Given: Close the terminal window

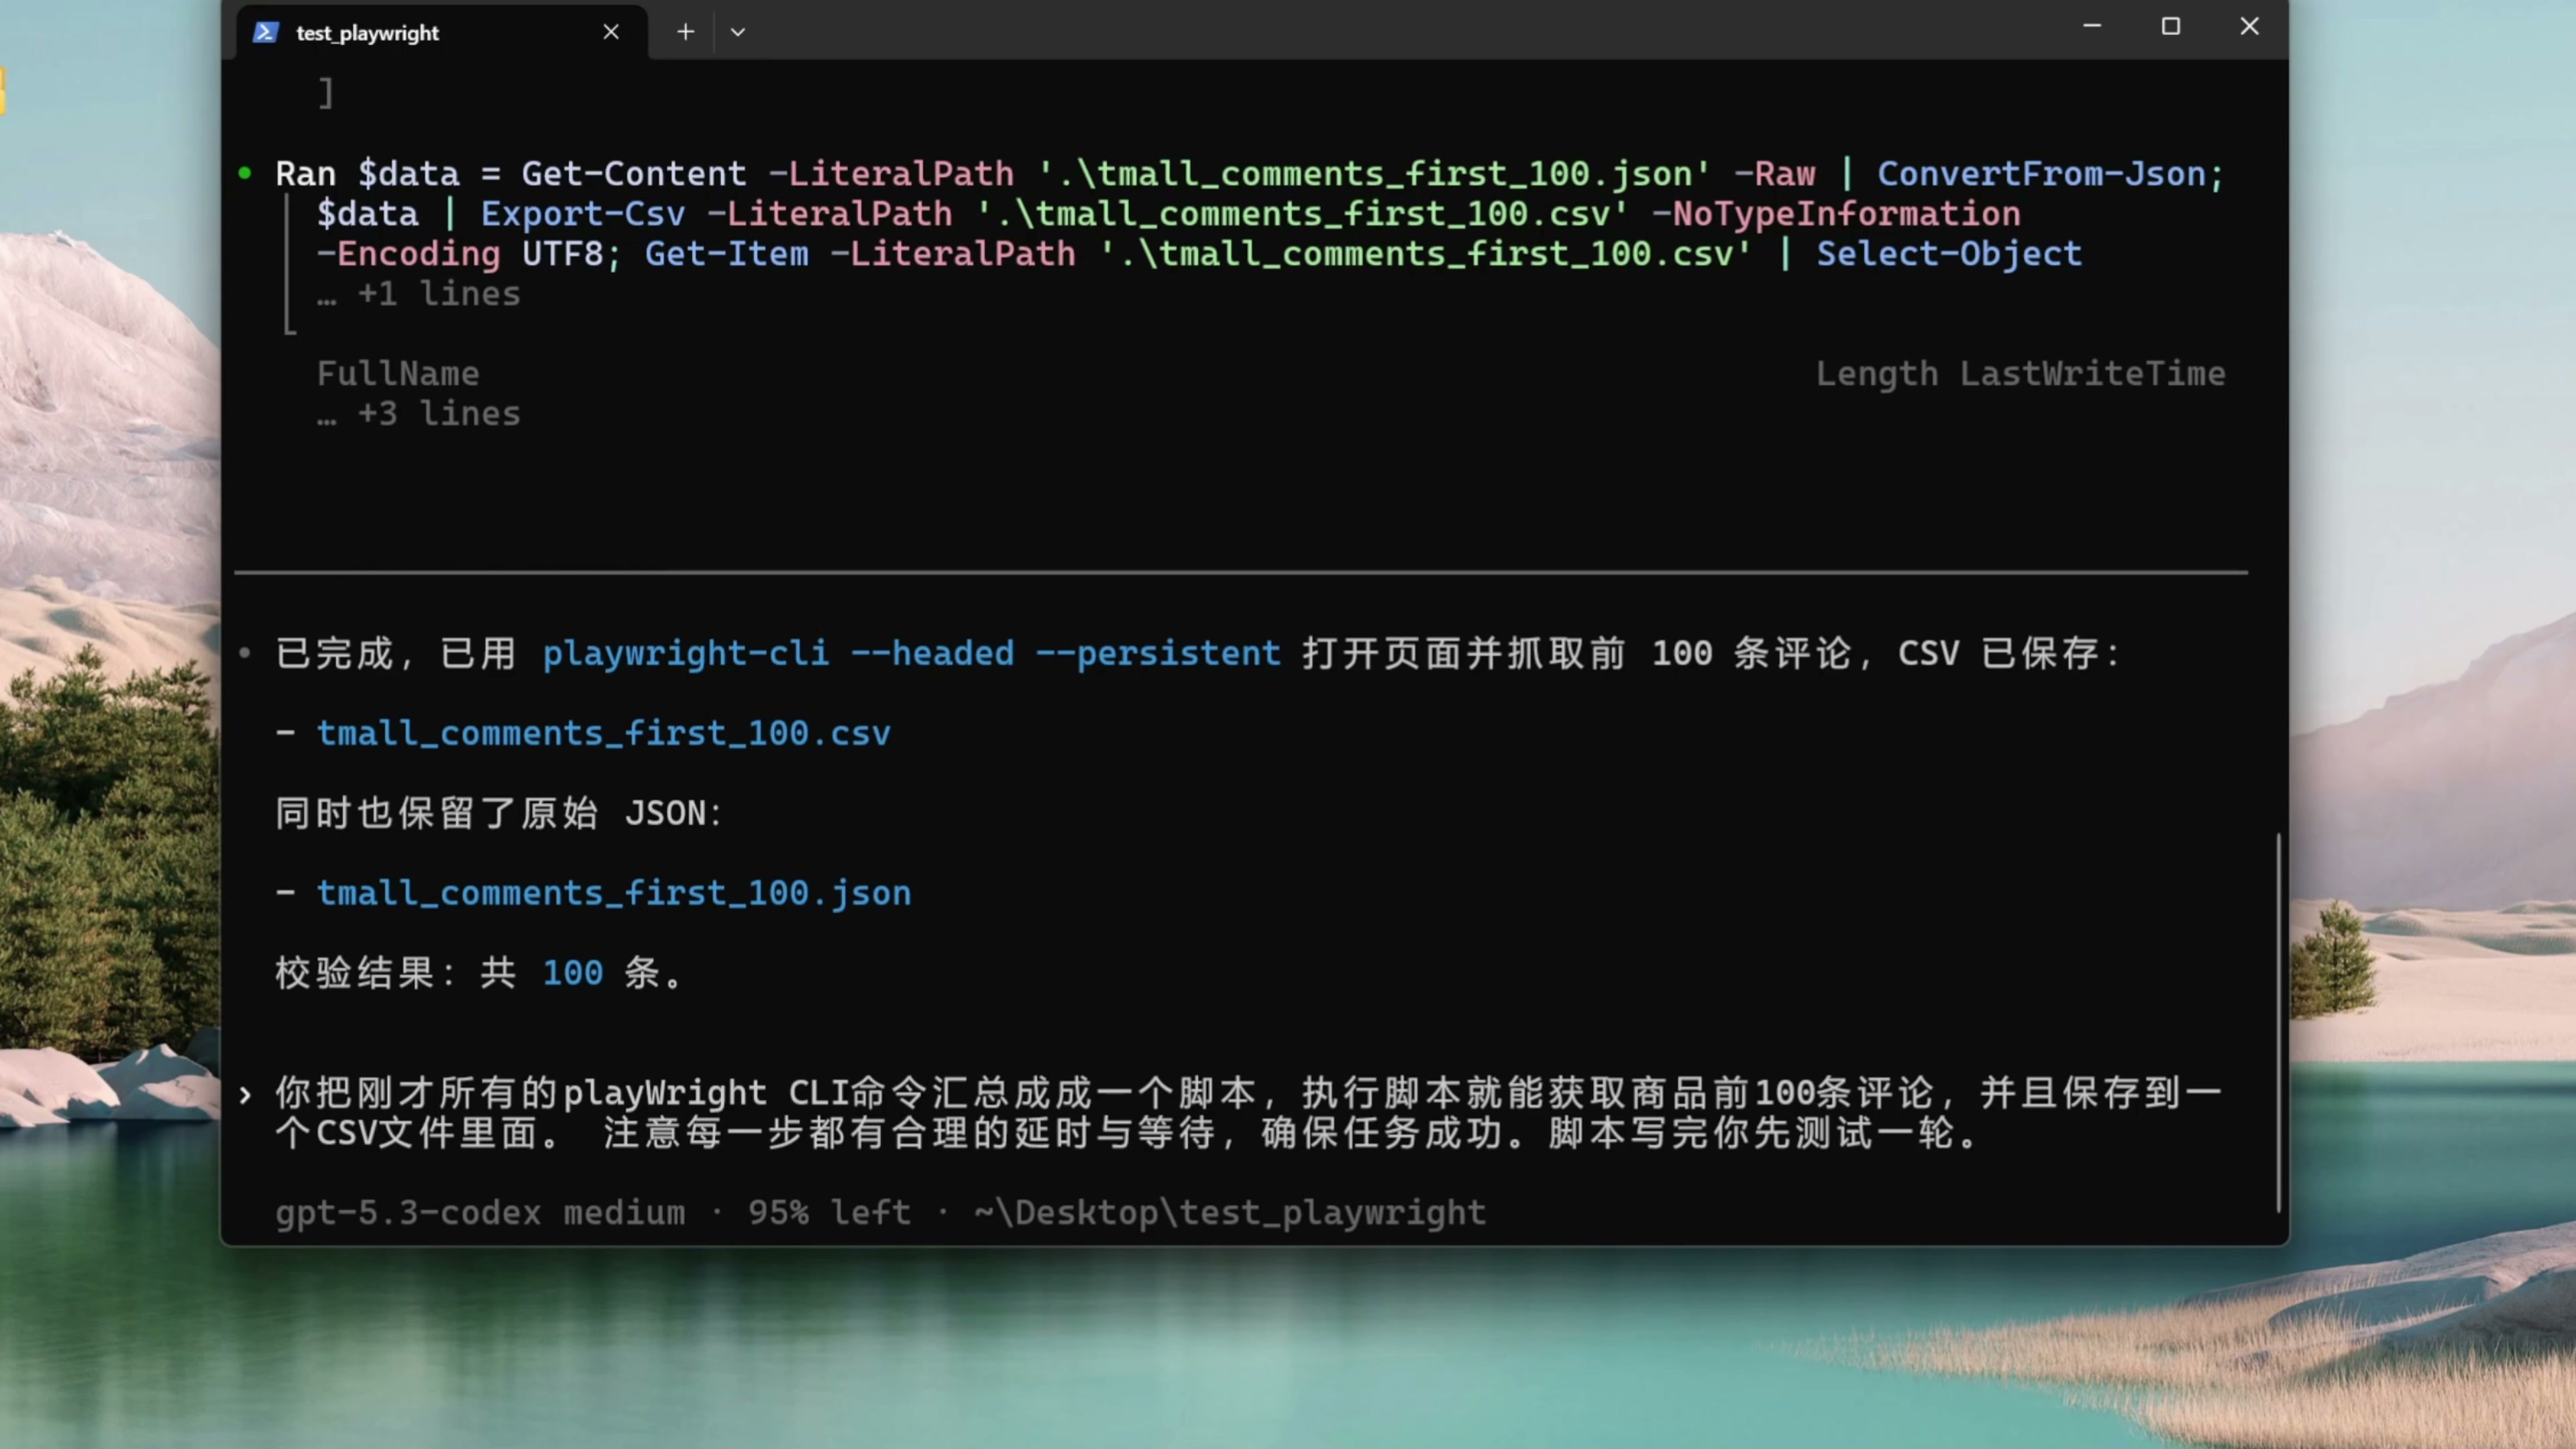Looking at the screenshot, I should coord(2249,27).
